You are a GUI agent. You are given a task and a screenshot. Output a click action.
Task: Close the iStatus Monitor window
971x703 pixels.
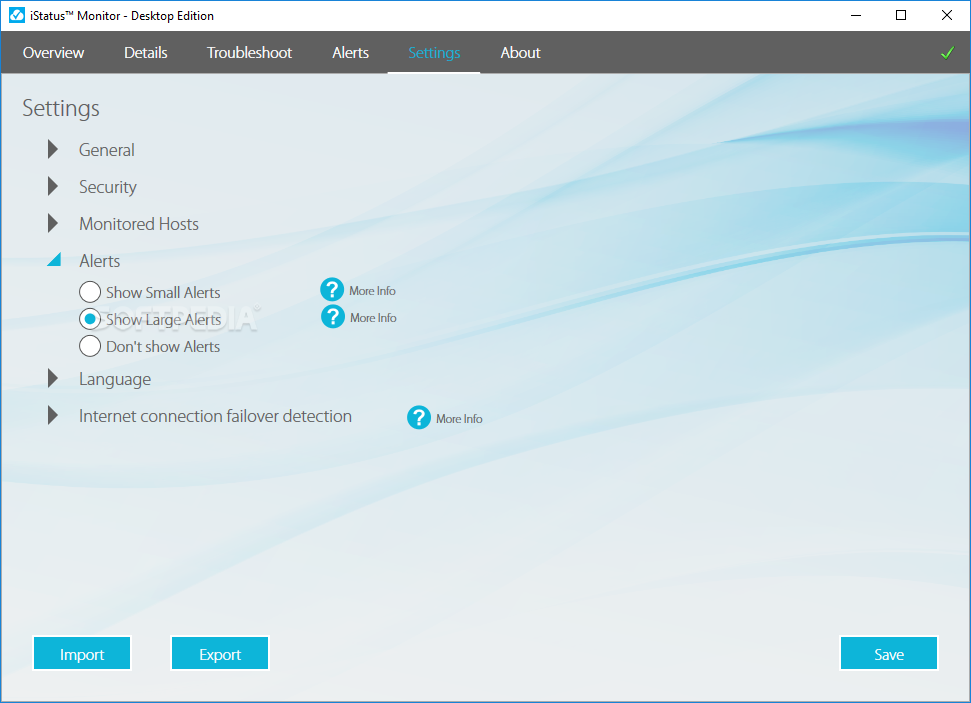click(x=947, y=15)
